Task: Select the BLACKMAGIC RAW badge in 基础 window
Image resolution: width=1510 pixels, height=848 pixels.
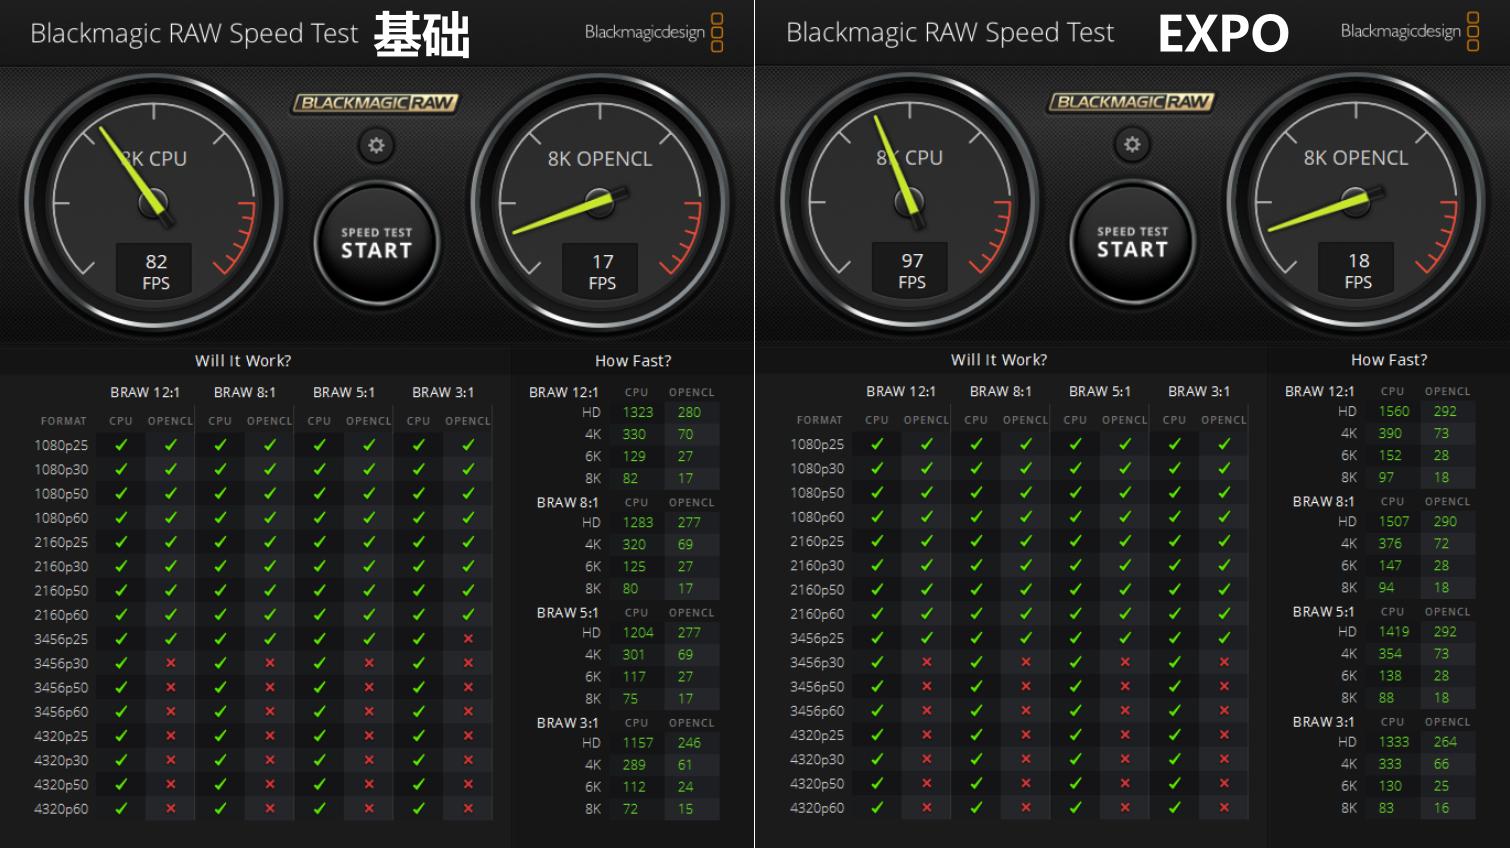Action: [375, 103]
